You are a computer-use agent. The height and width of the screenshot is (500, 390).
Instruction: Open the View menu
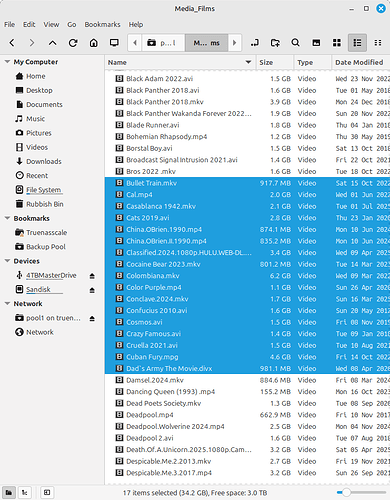(51, 24)
